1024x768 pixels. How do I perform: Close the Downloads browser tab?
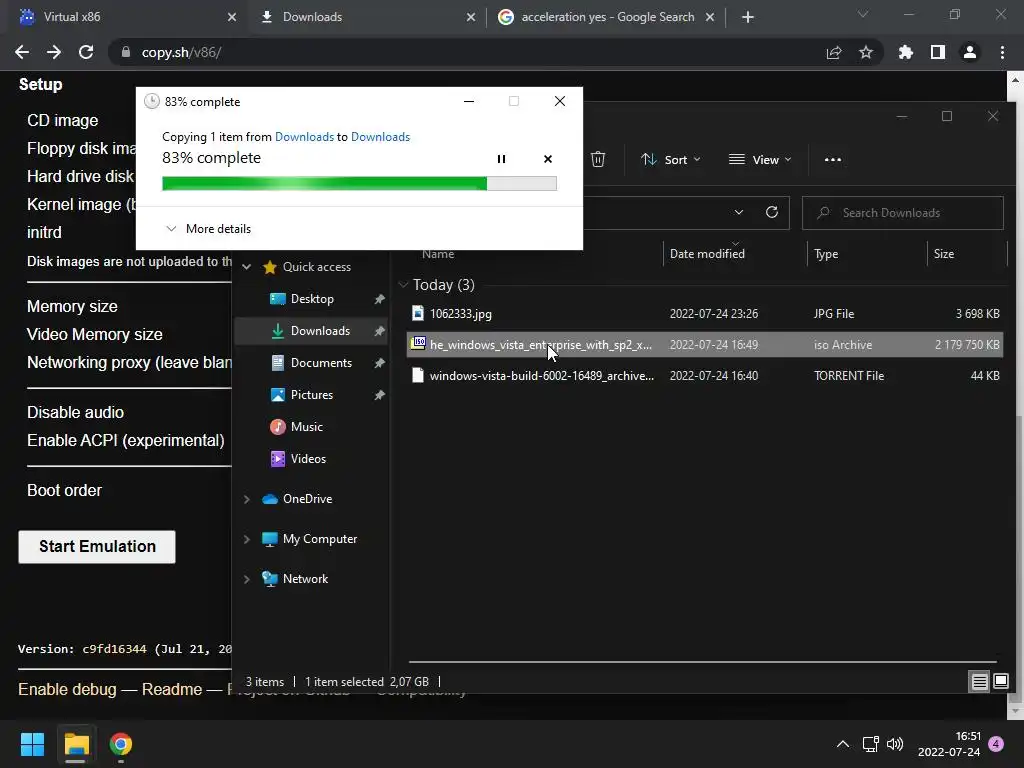(x=471, y=18)
